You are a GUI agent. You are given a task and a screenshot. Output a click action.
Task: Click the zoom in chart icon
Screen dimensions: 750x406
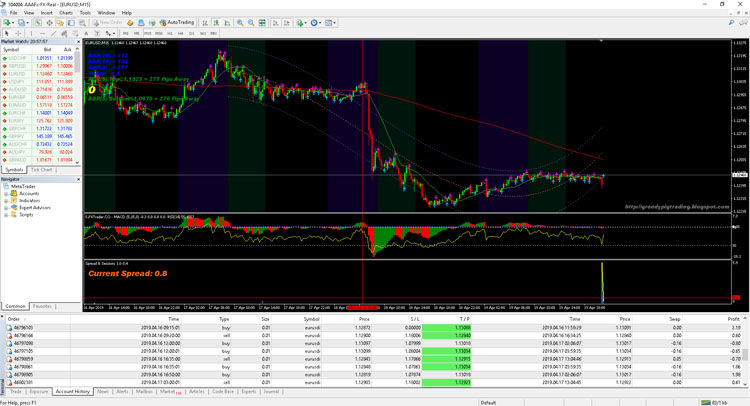click(x=240, y=21)
